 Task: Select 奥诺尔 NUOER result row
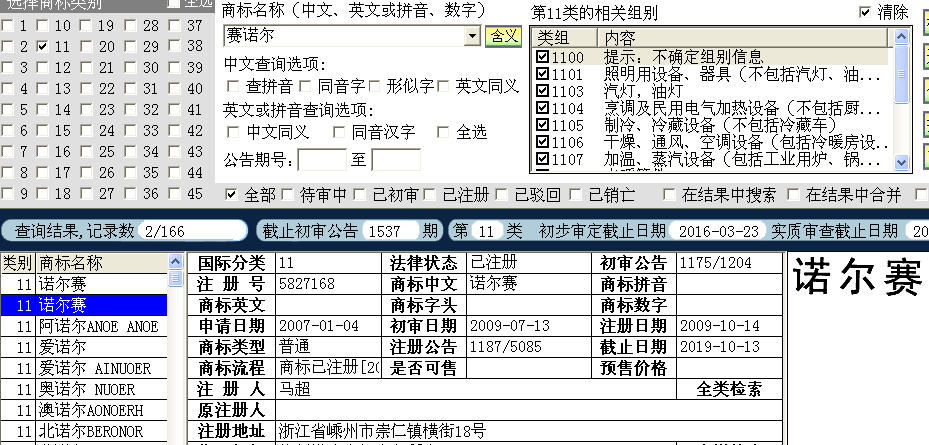(x=84, y=389)
